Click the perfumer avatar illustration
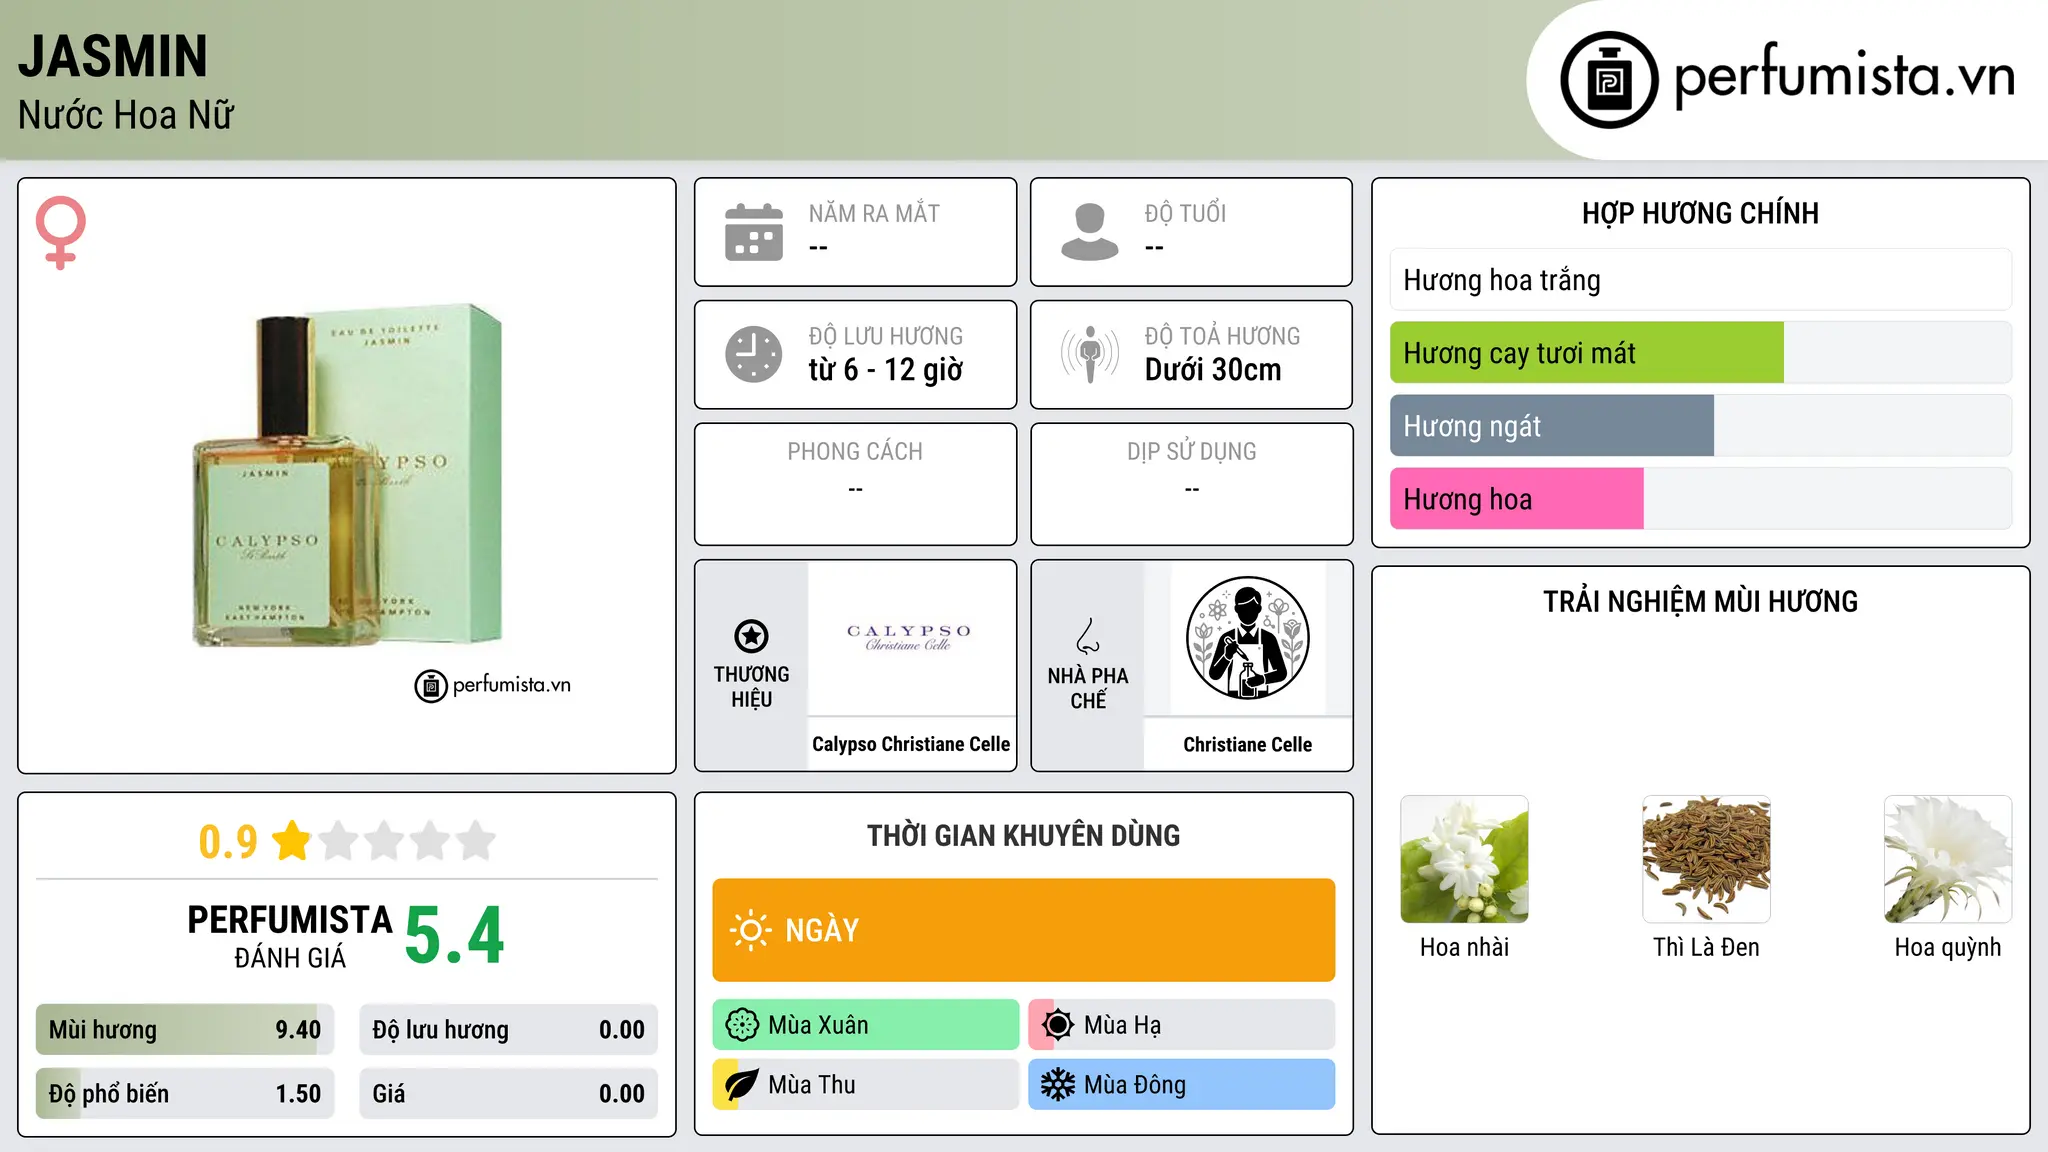Image resolution: width=2048 pixels, height=1152 pixels. (1248, 638)
